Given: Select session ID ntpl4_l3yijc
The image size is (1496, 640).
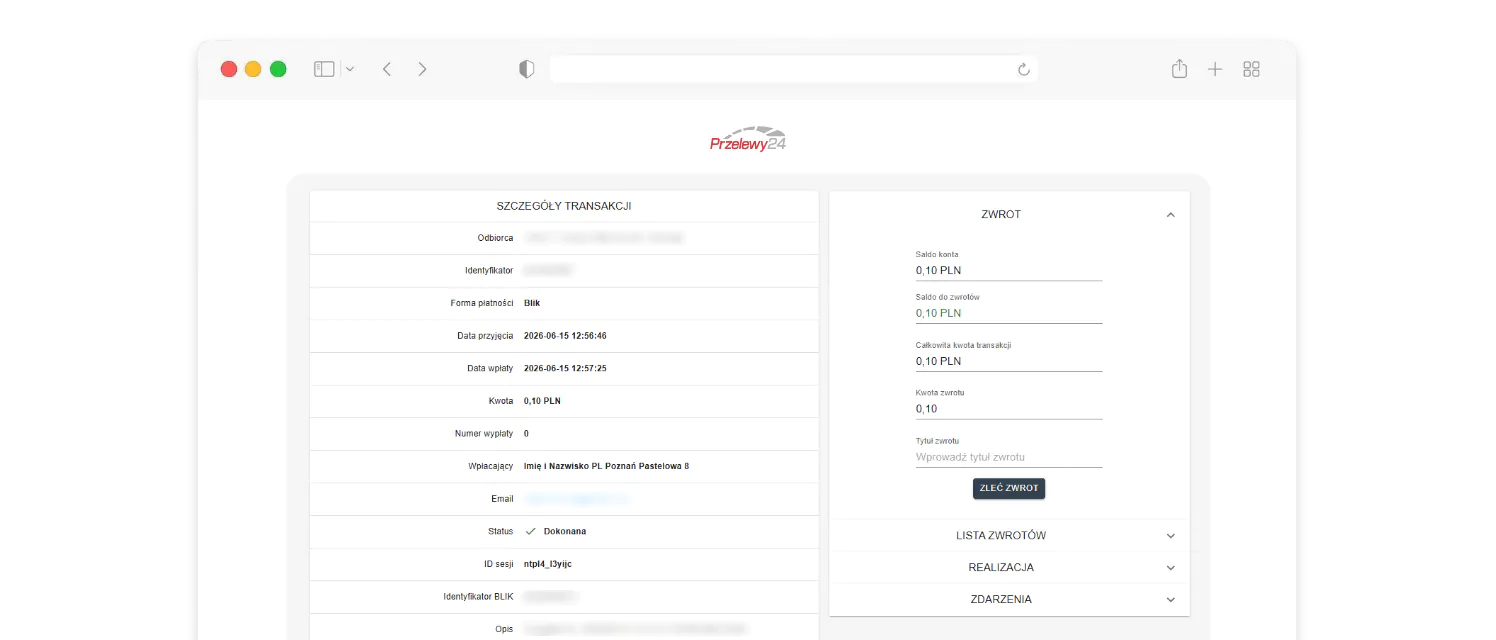Looking at the screenshot, I should pos(548,564).
